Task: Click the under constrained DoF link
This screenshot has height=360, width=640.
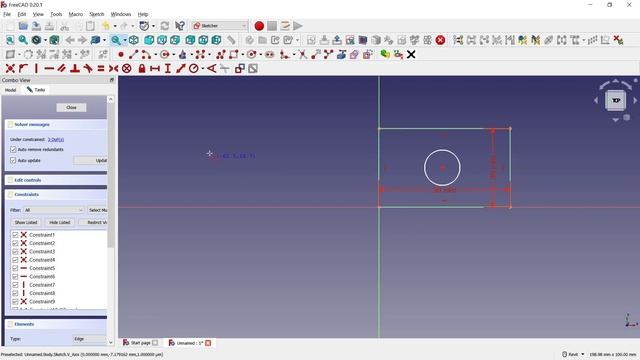Action: (x=56, y=140)
